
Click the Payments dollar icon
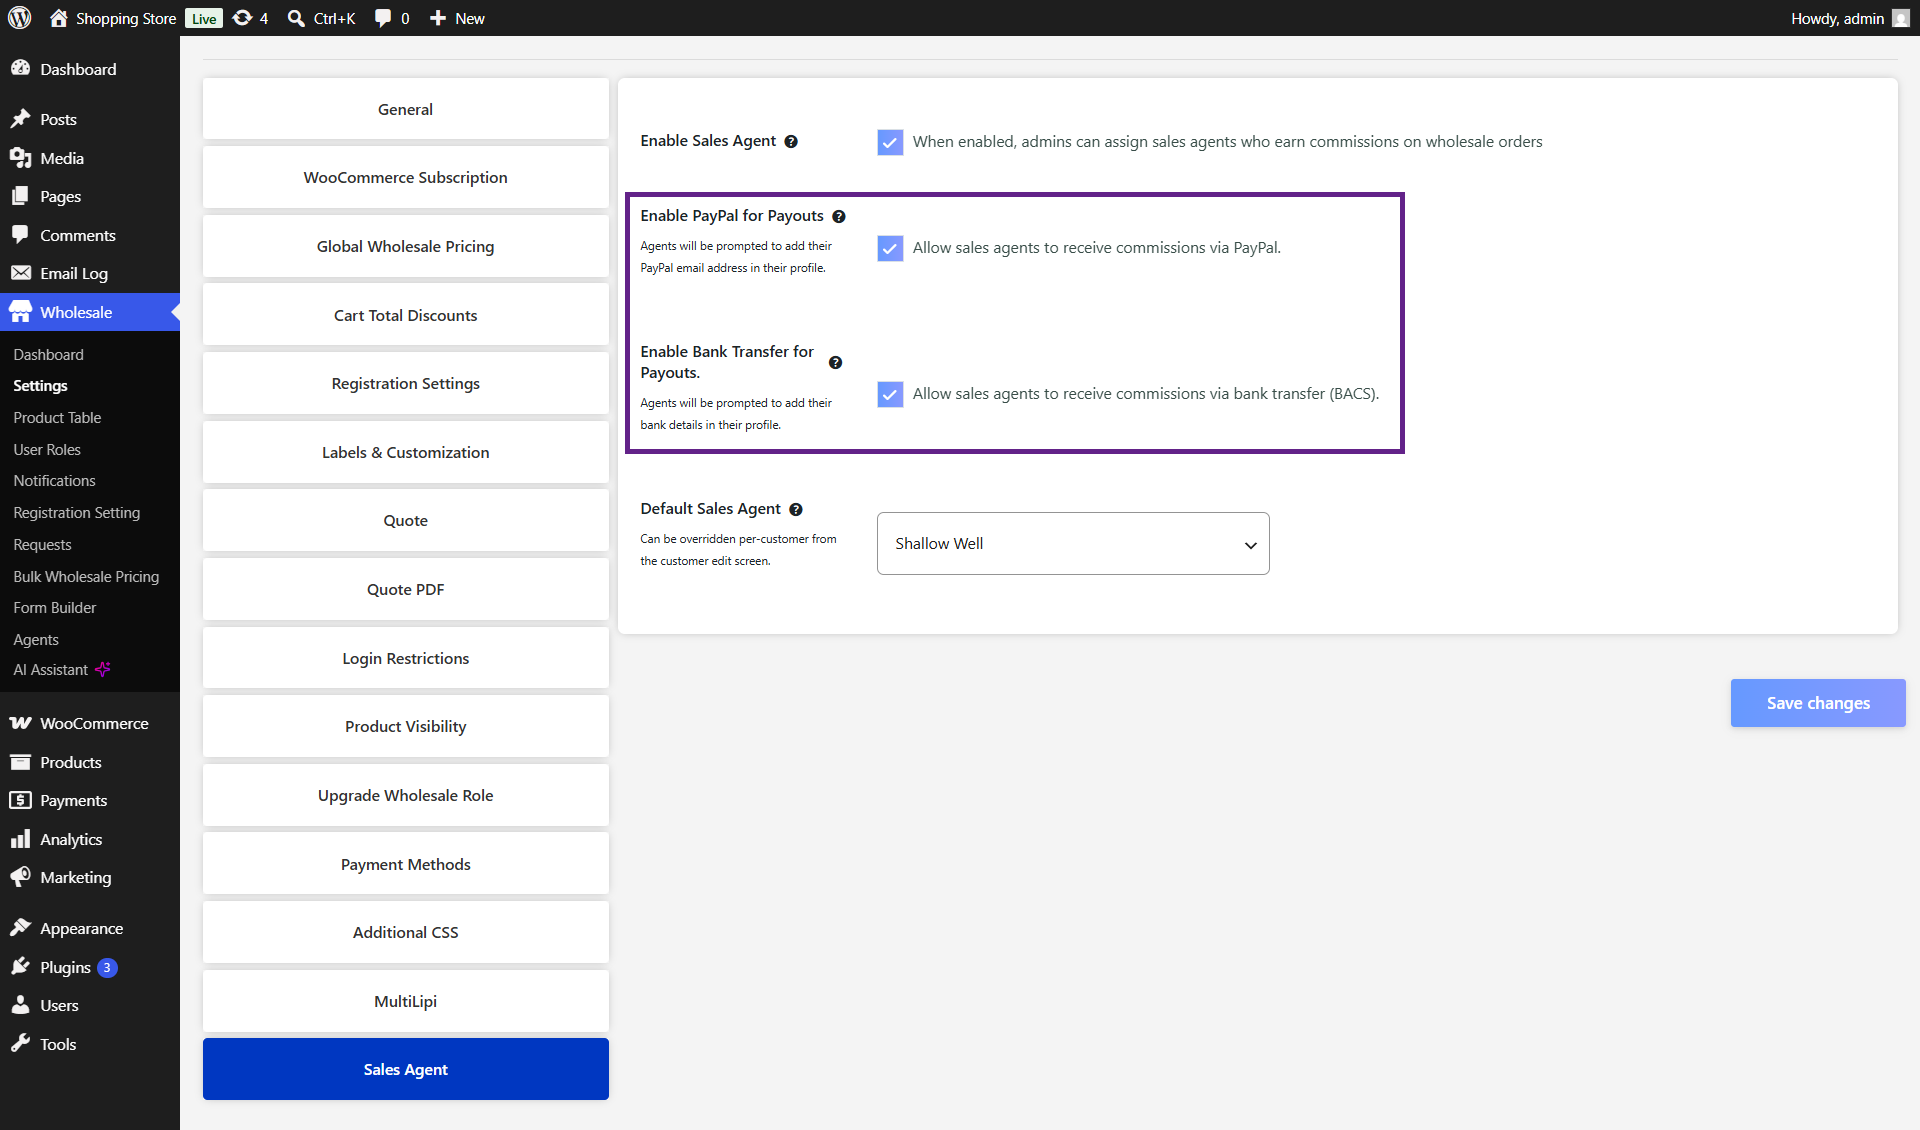20,800
